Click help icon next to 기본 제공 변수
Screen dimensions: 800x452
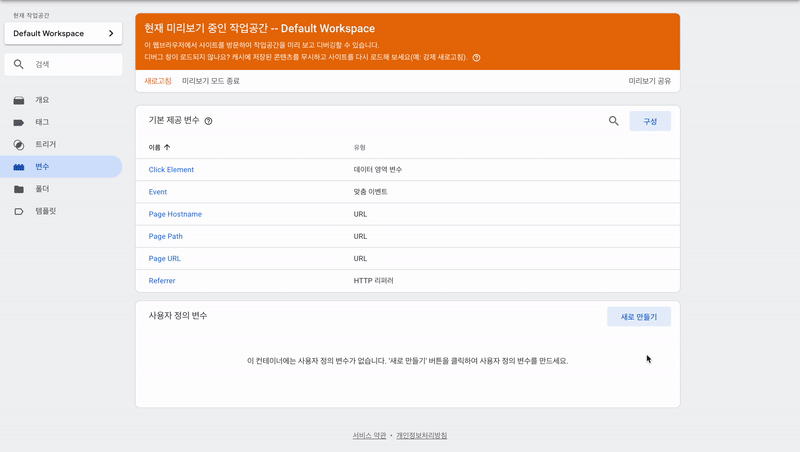[x=208, y=121]
